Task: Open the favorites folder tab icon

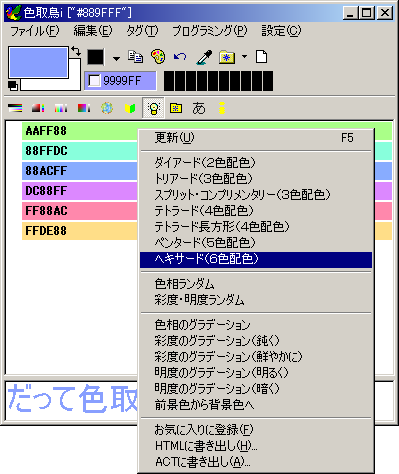Action: coord(176,108)
